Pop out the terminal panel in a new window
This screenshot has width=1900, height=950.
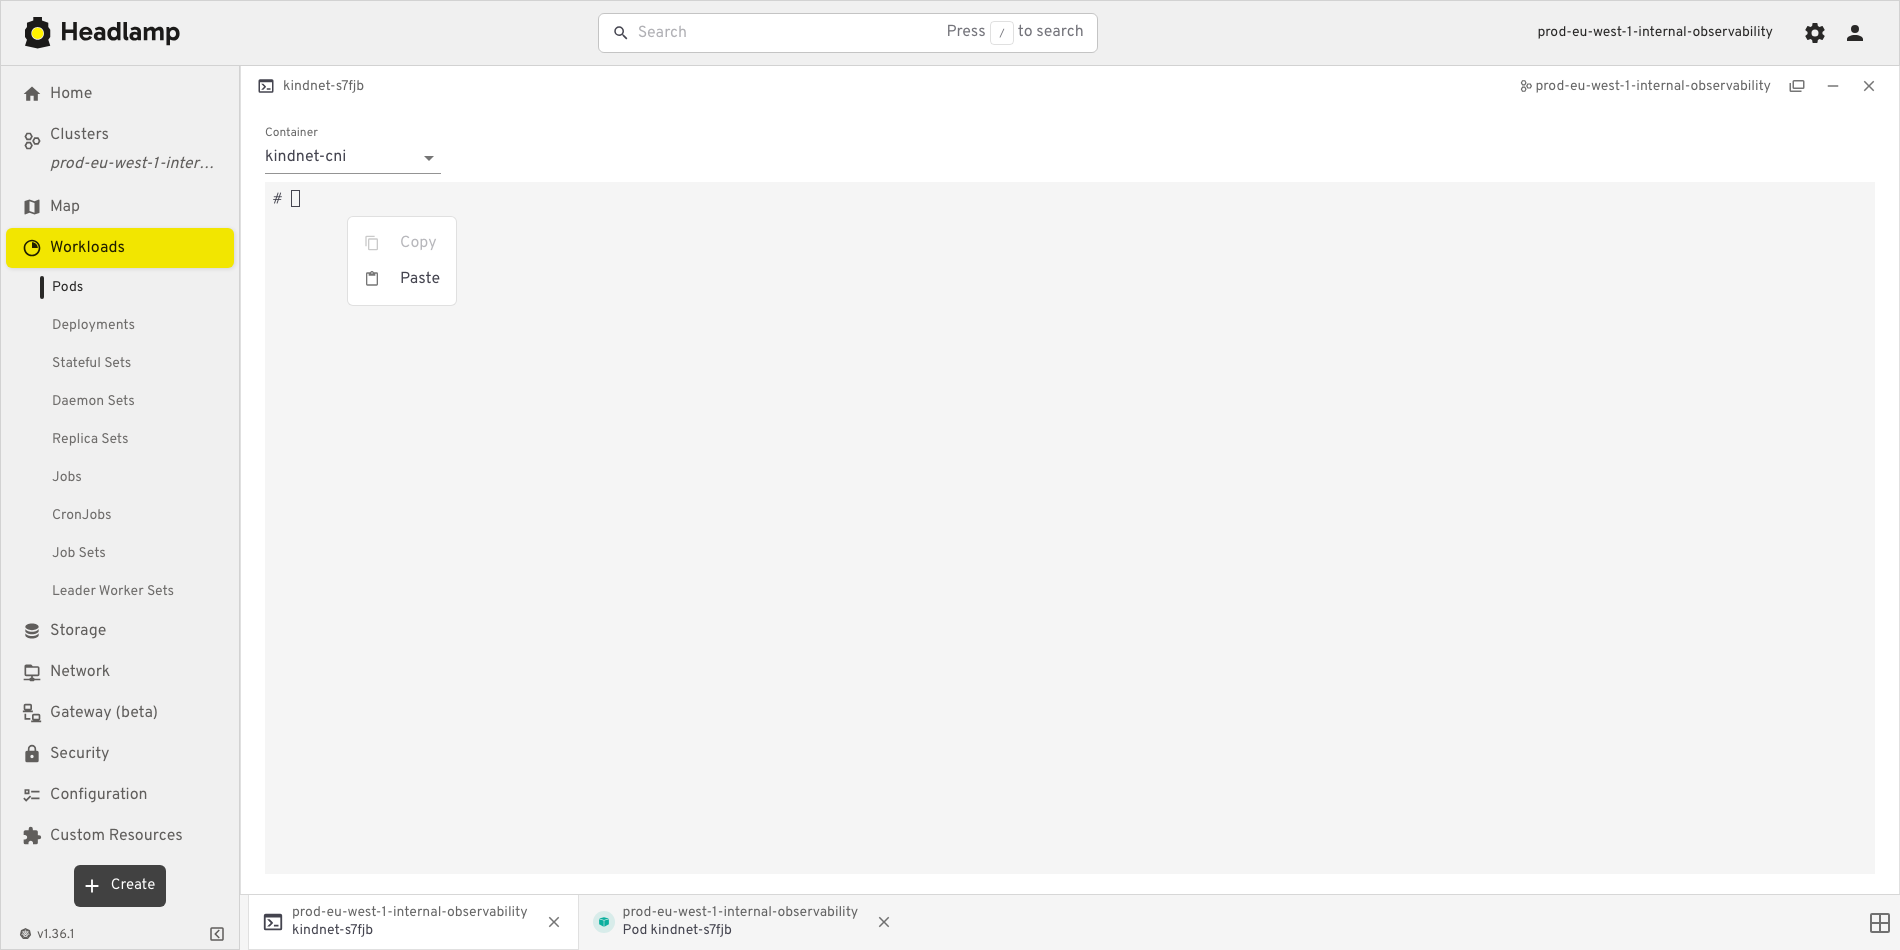coord(1797,86)
